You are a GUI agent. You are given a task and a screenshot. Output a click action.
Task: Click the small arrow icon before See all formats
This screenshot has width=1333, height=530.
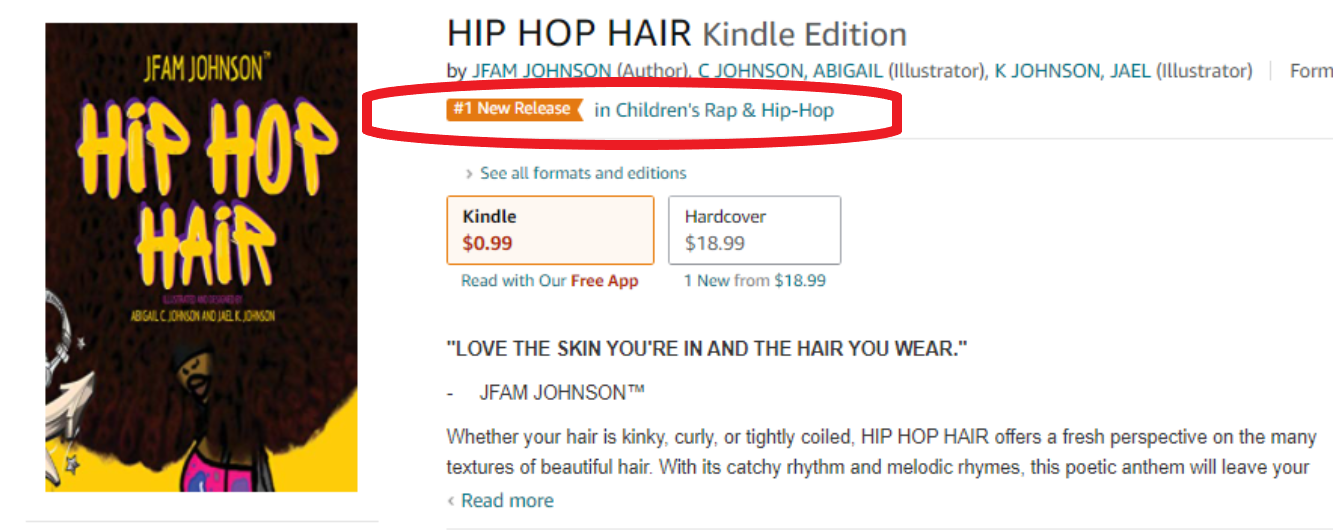pyautogui.click(x=469, y=174)
